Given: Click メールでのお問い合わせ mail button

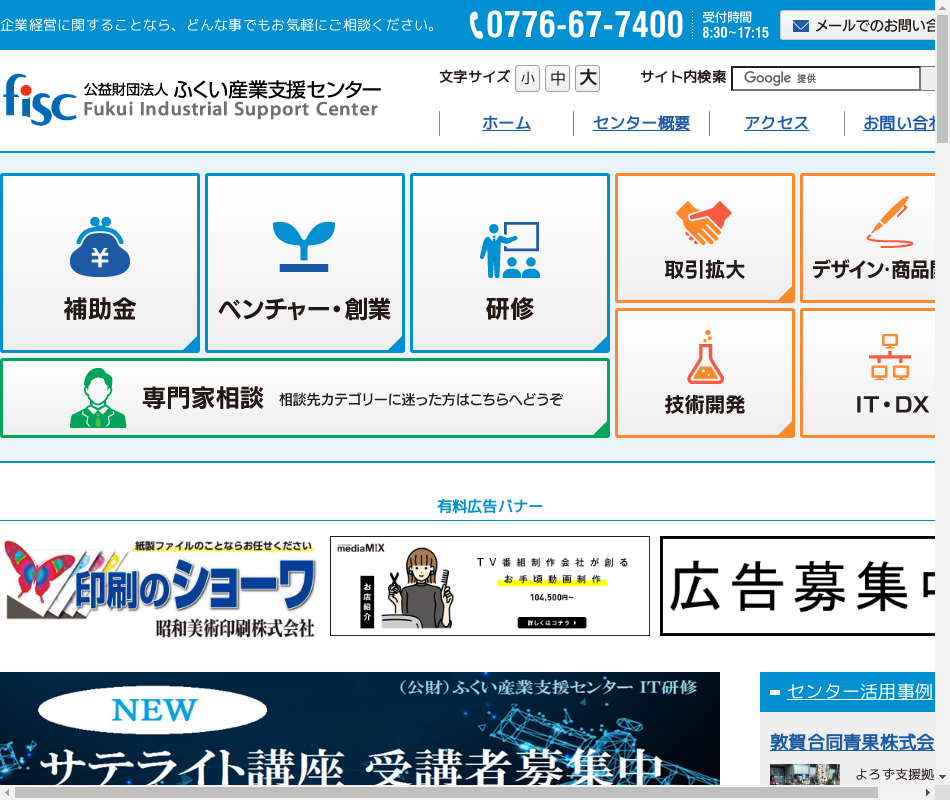Looking at the screenshot, I should coord(862,26).
